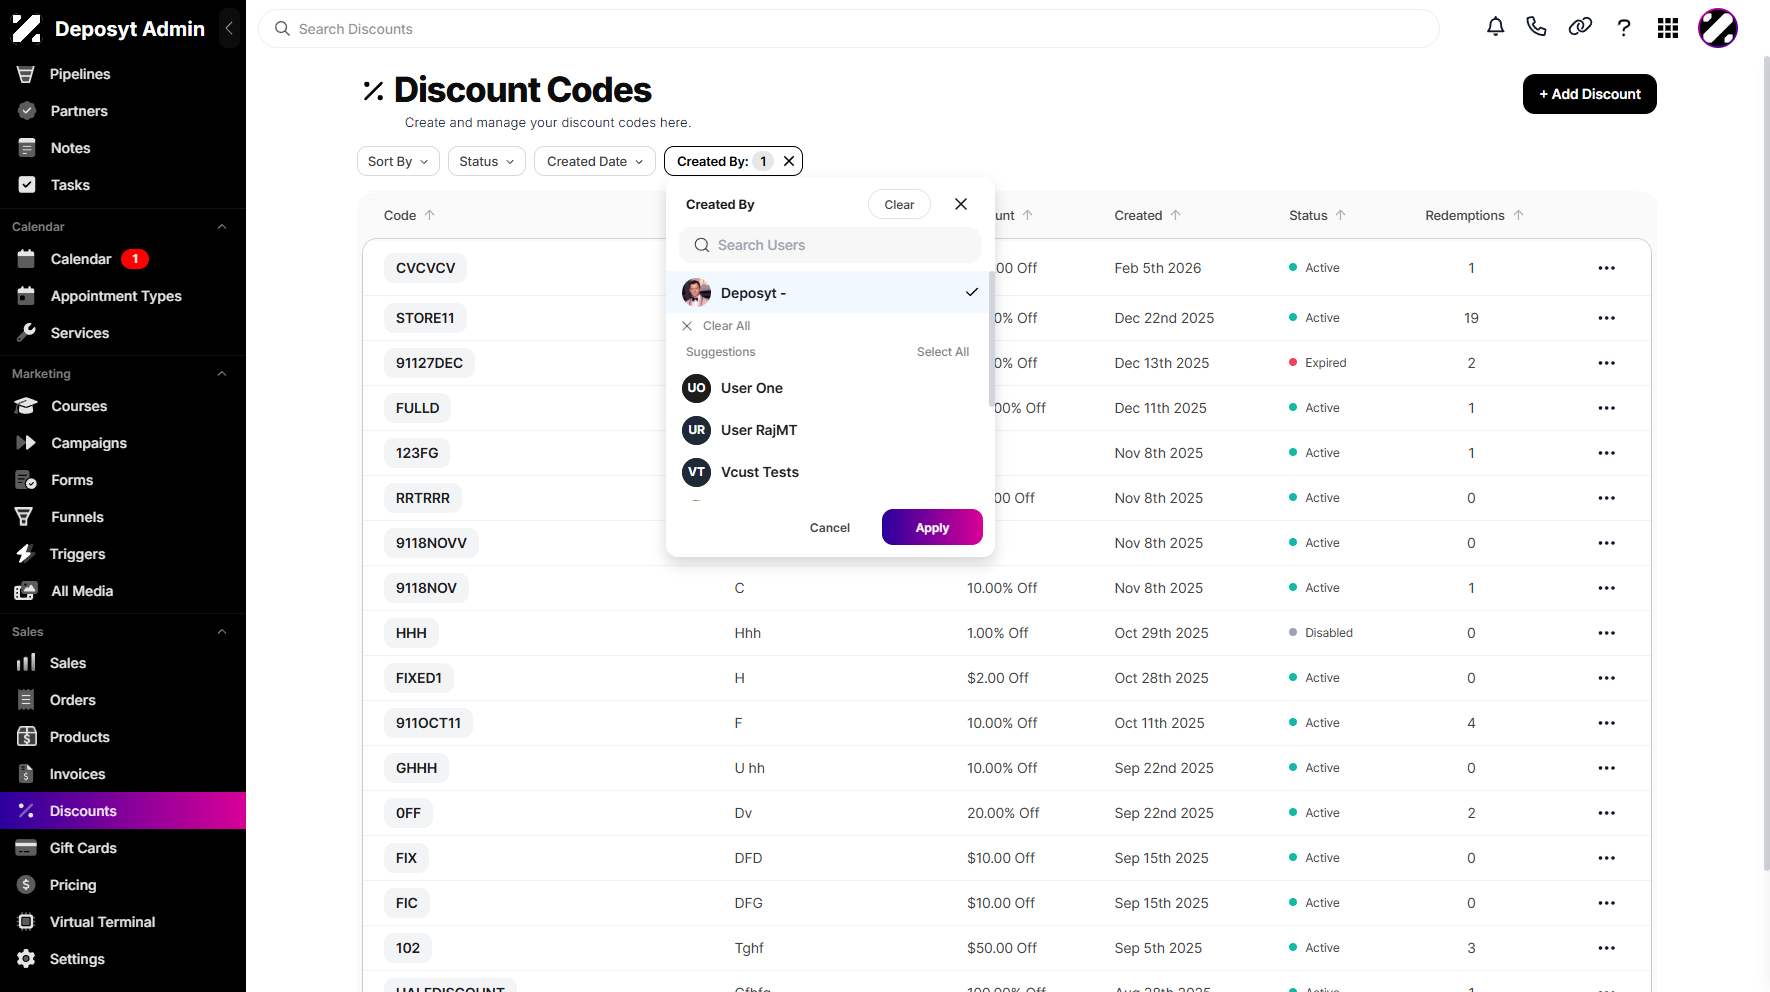The width and height of the screenshot is (1770, 992).
Task: Click the Funnels icon
Action: click(x=25, y=517)
